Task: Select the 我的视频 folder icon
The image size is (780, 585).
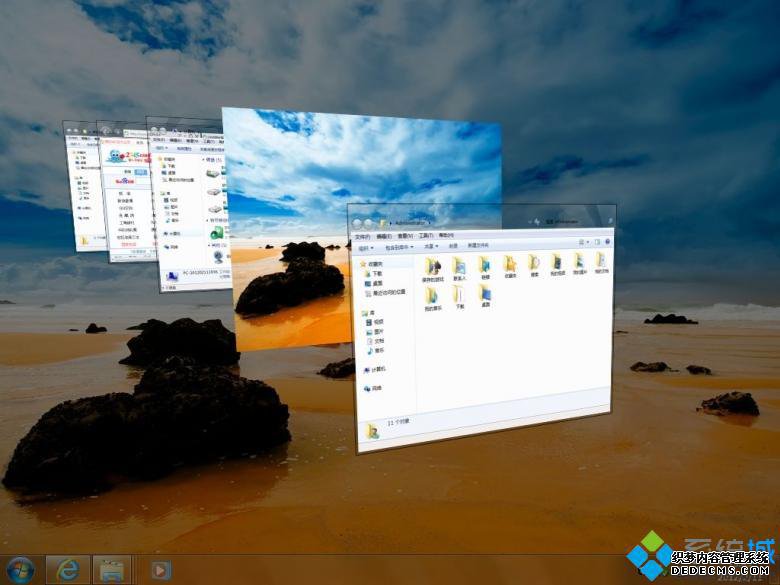Action: [x=557, y=265]
